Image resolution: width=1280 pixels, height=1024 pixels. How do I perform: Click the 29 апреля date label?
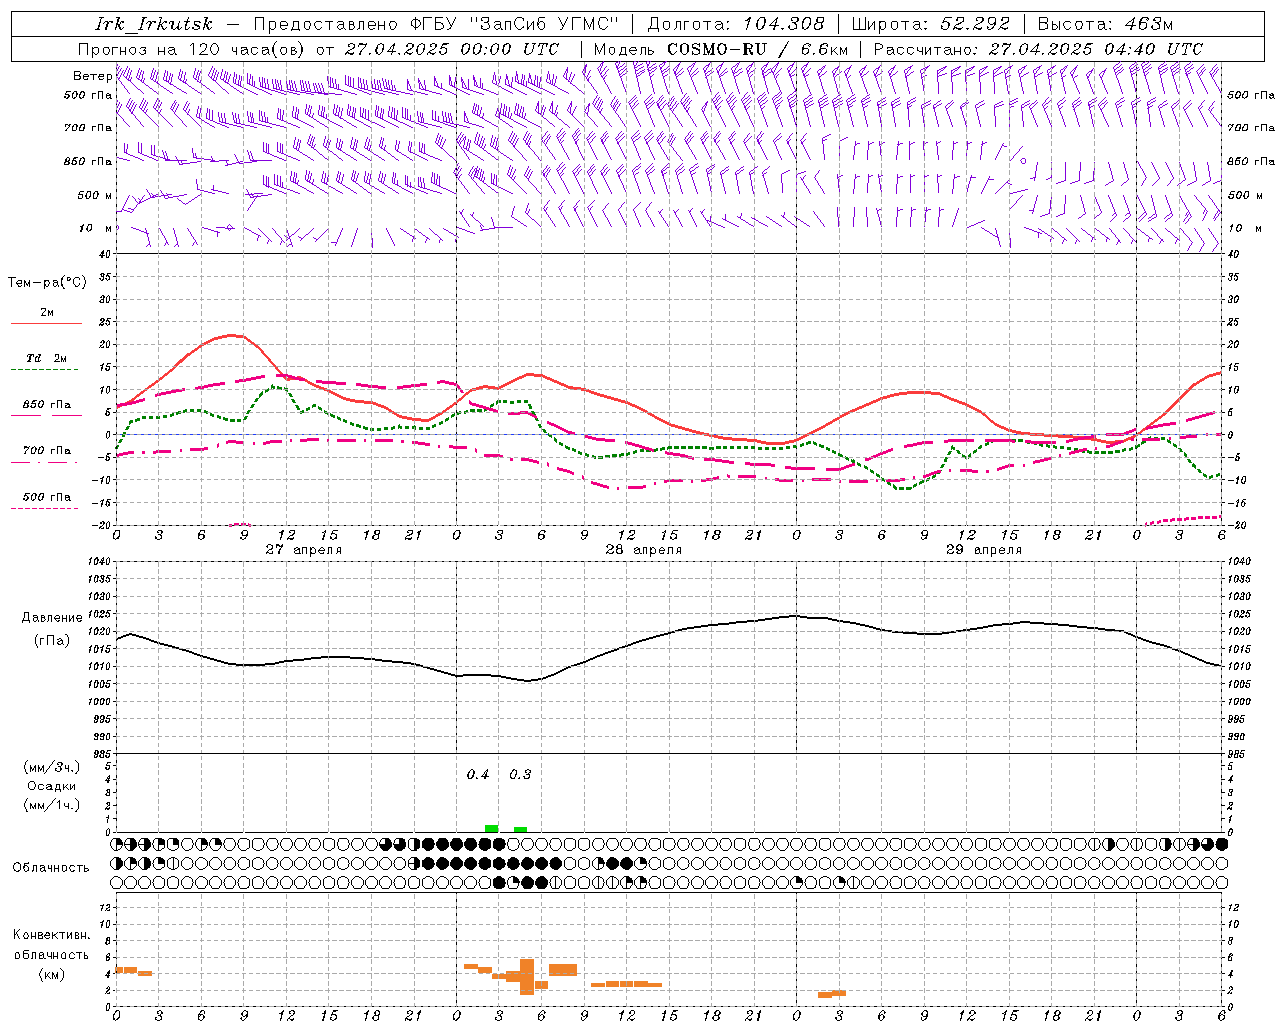(x=983, y=550)
